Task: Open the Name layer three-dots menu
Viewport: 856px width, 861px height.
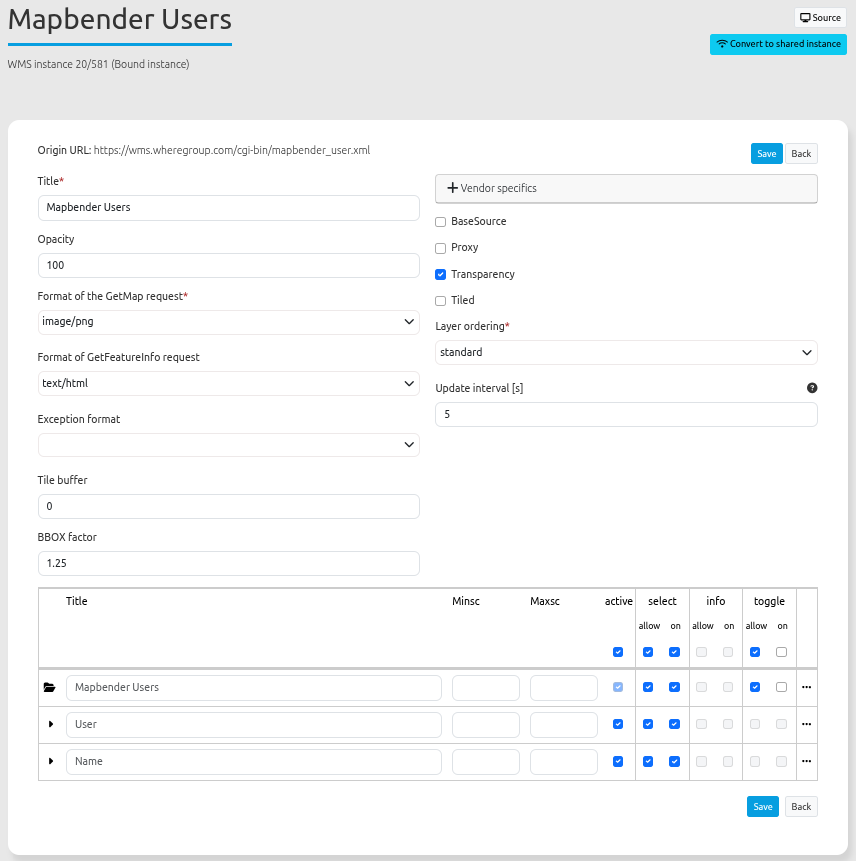Action: tap(806, 761)
